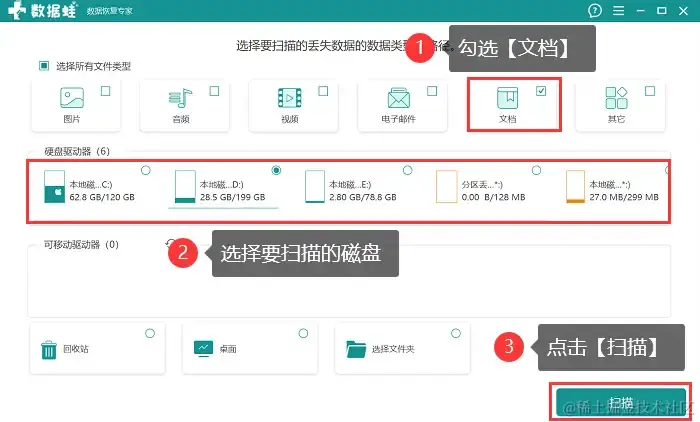Click the lost partition 128 MB icon
This screenshot has width=700, height=422.
coord(446,187)
